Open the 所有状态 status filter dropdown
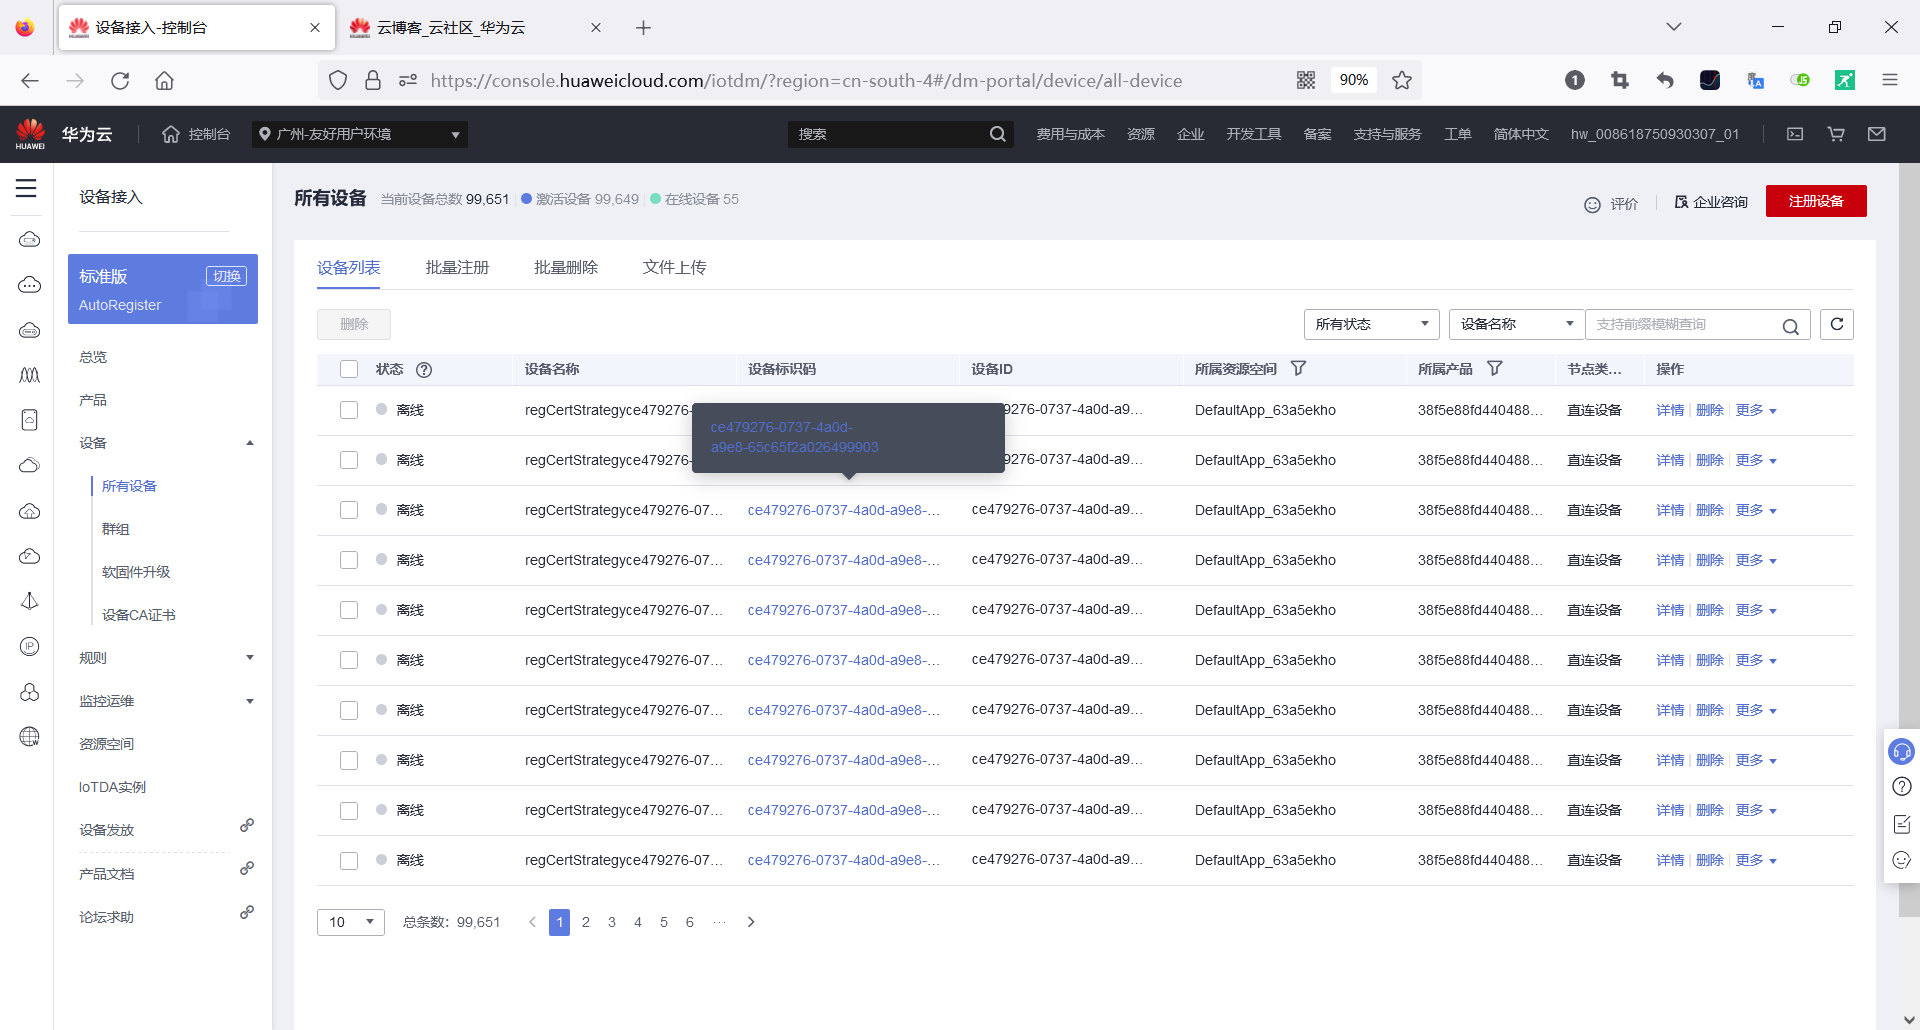1920x1030 pixels. click(1371, 324)
